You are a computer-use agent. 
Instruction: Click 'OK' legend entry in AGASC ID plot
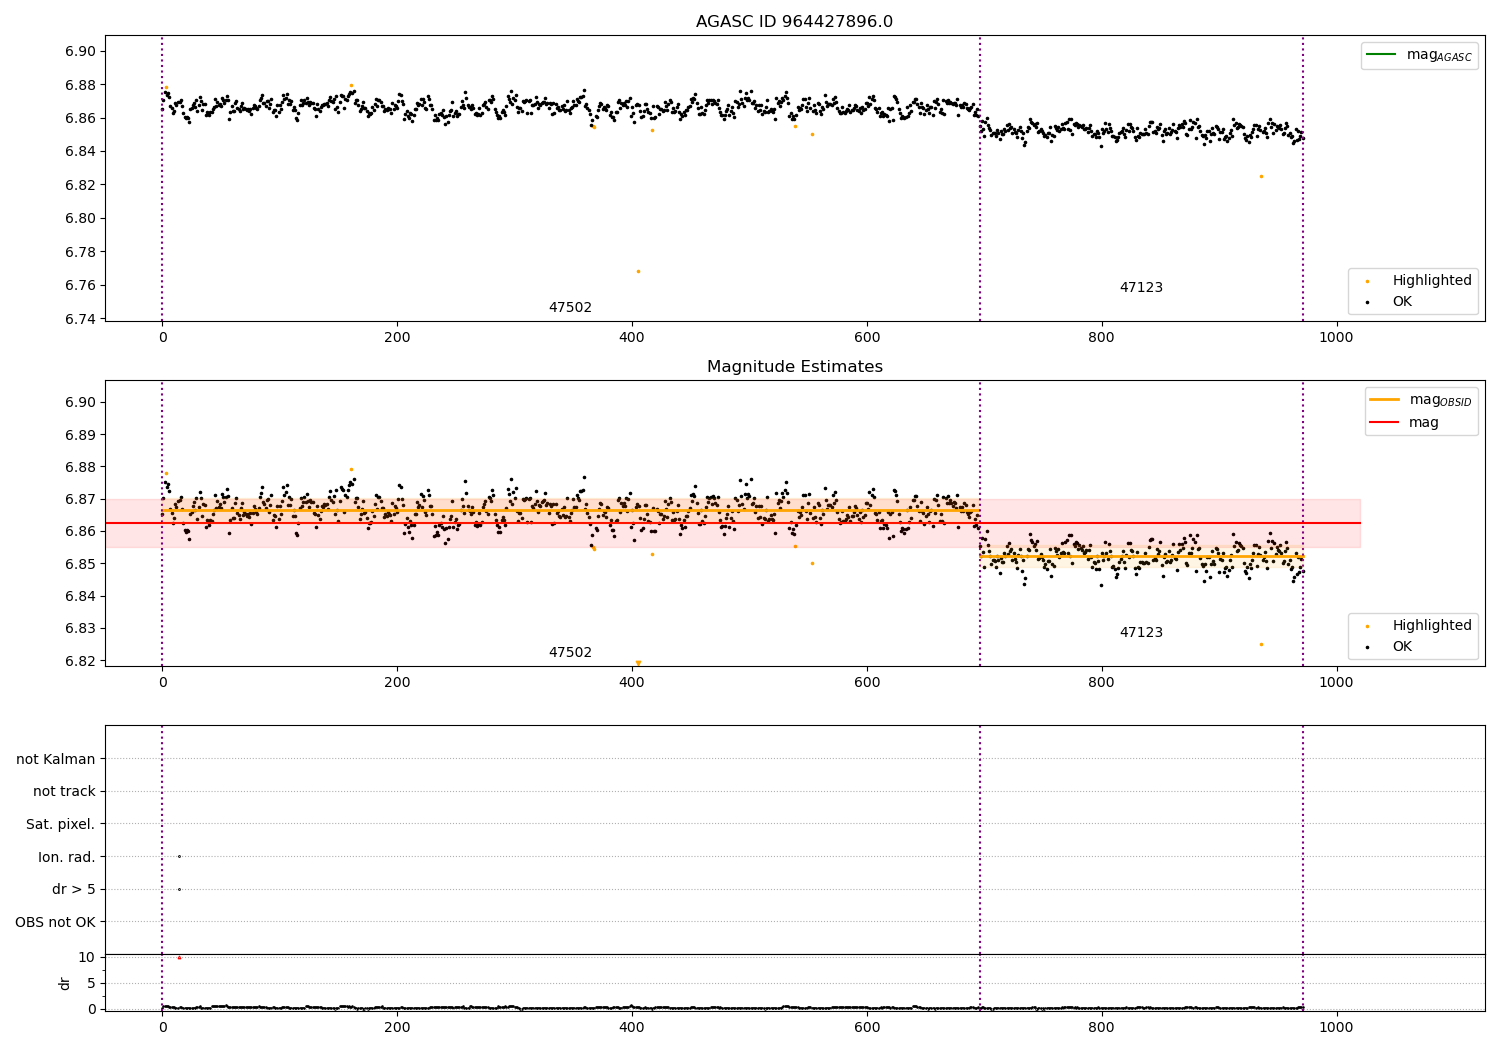(1402, 301)
